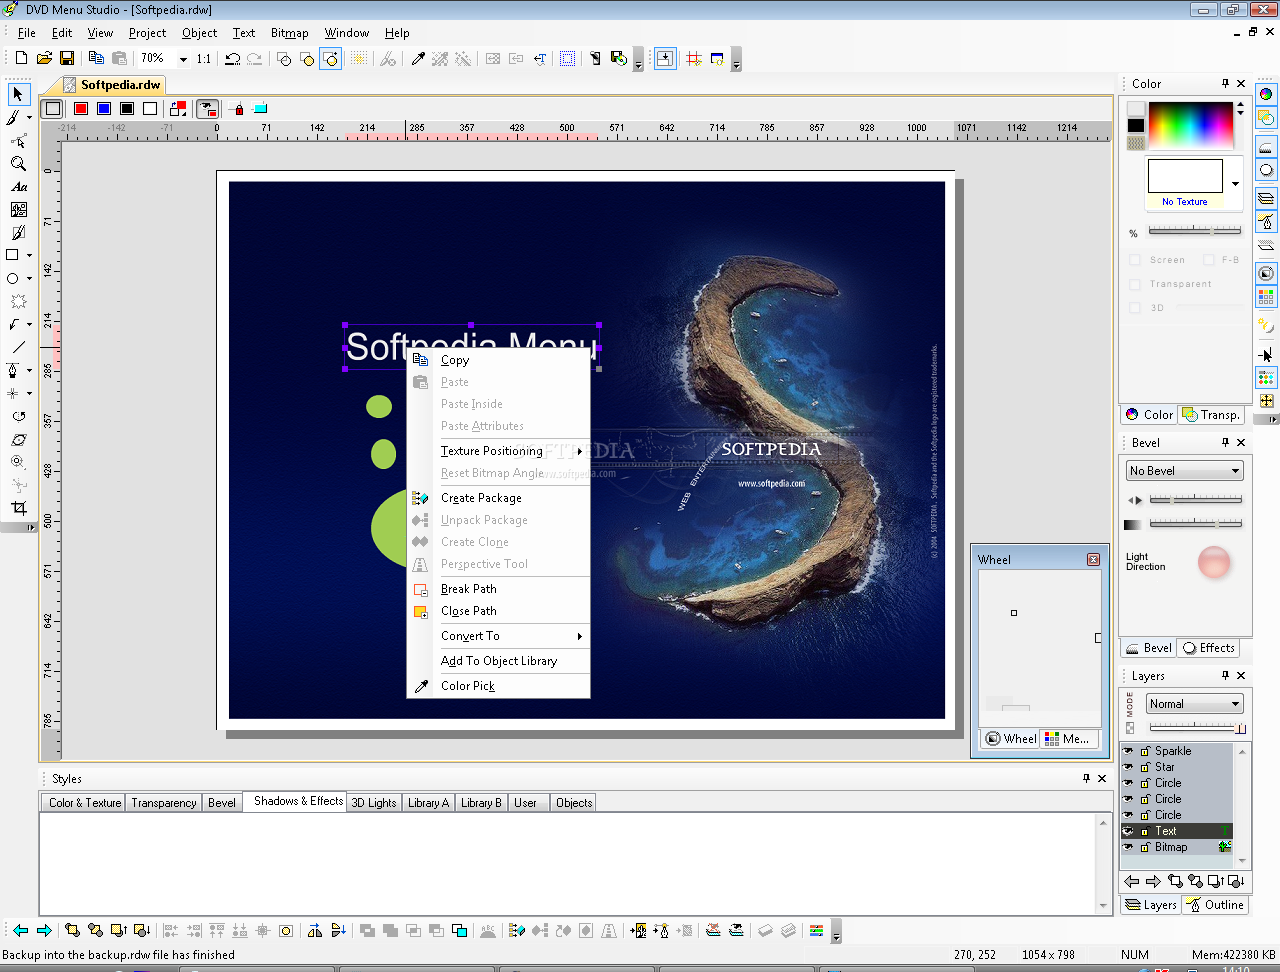Pick a color from the spectrum

[x=1190, y=125]
